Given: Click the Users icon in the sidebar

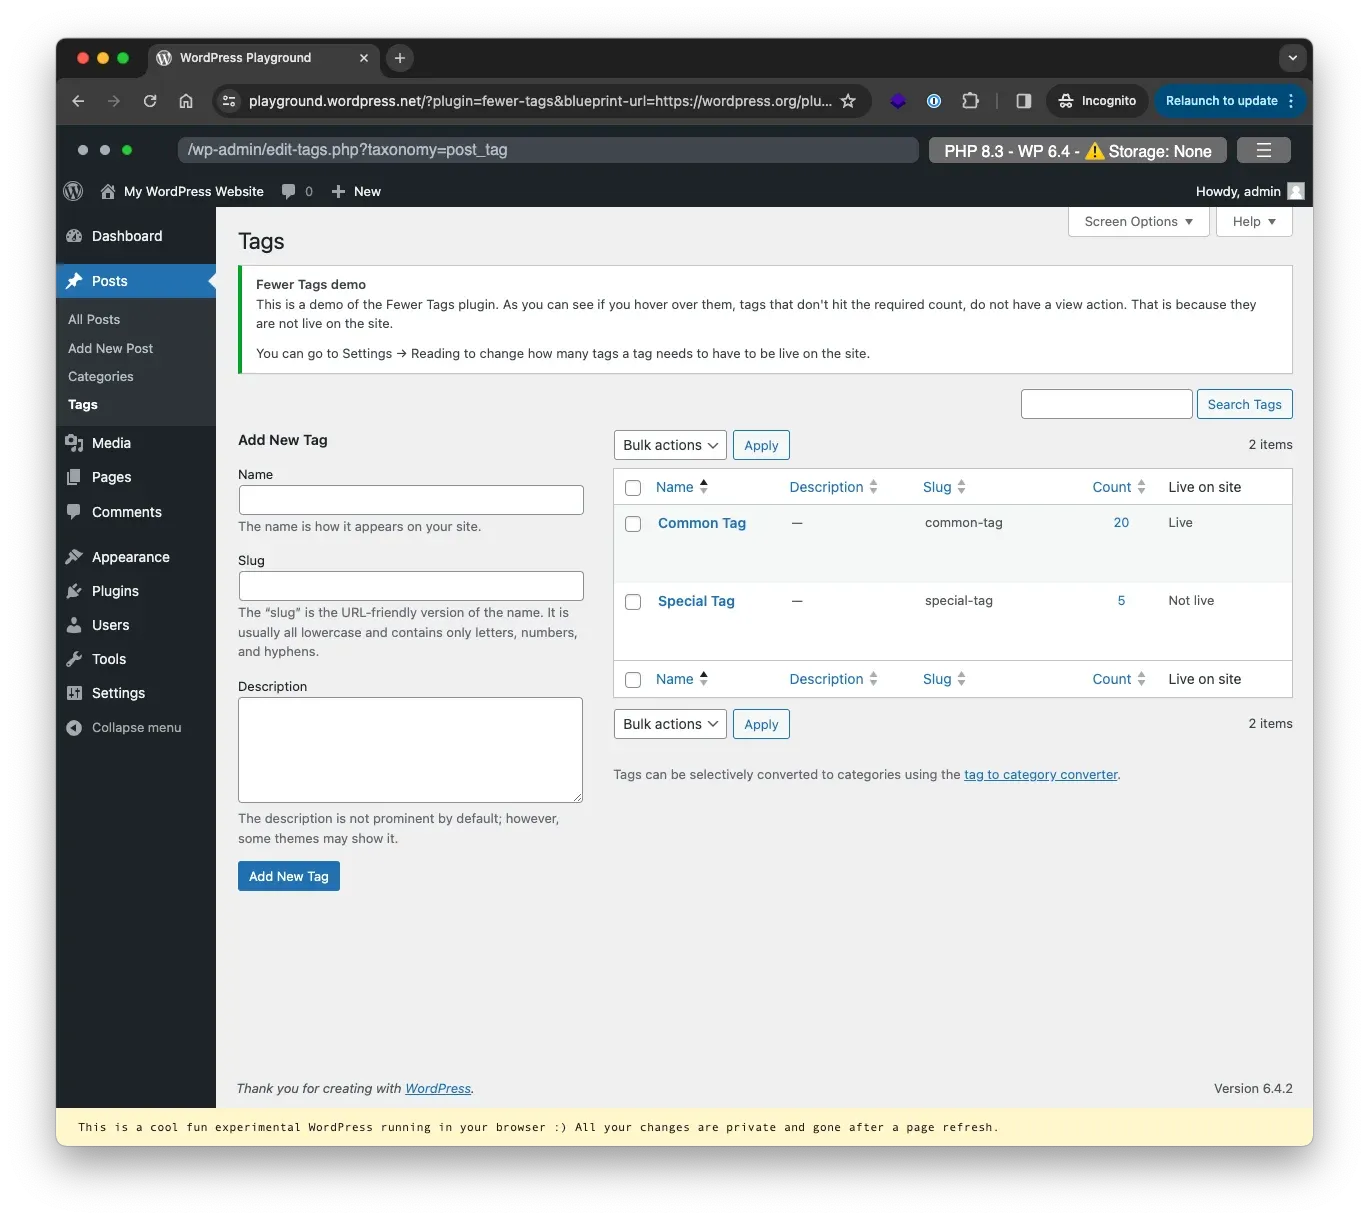Looking at the screenshot, I should tap(75, 625).
